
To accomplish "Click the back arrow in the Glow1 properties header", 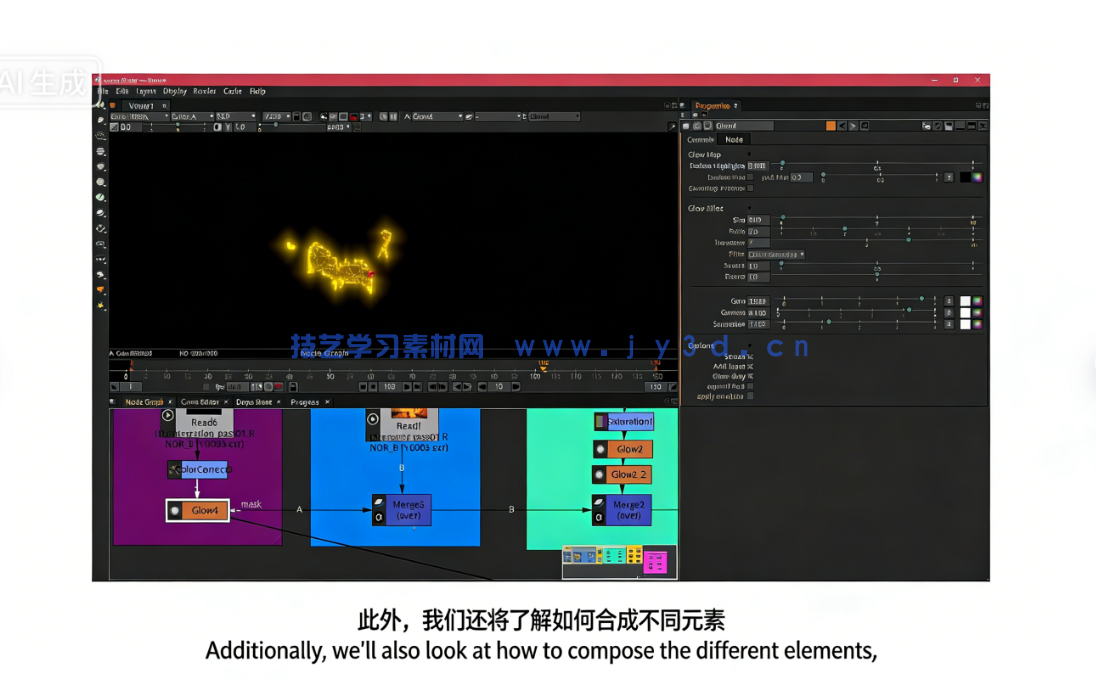I will pyautogui.click(x=843, y=126).
